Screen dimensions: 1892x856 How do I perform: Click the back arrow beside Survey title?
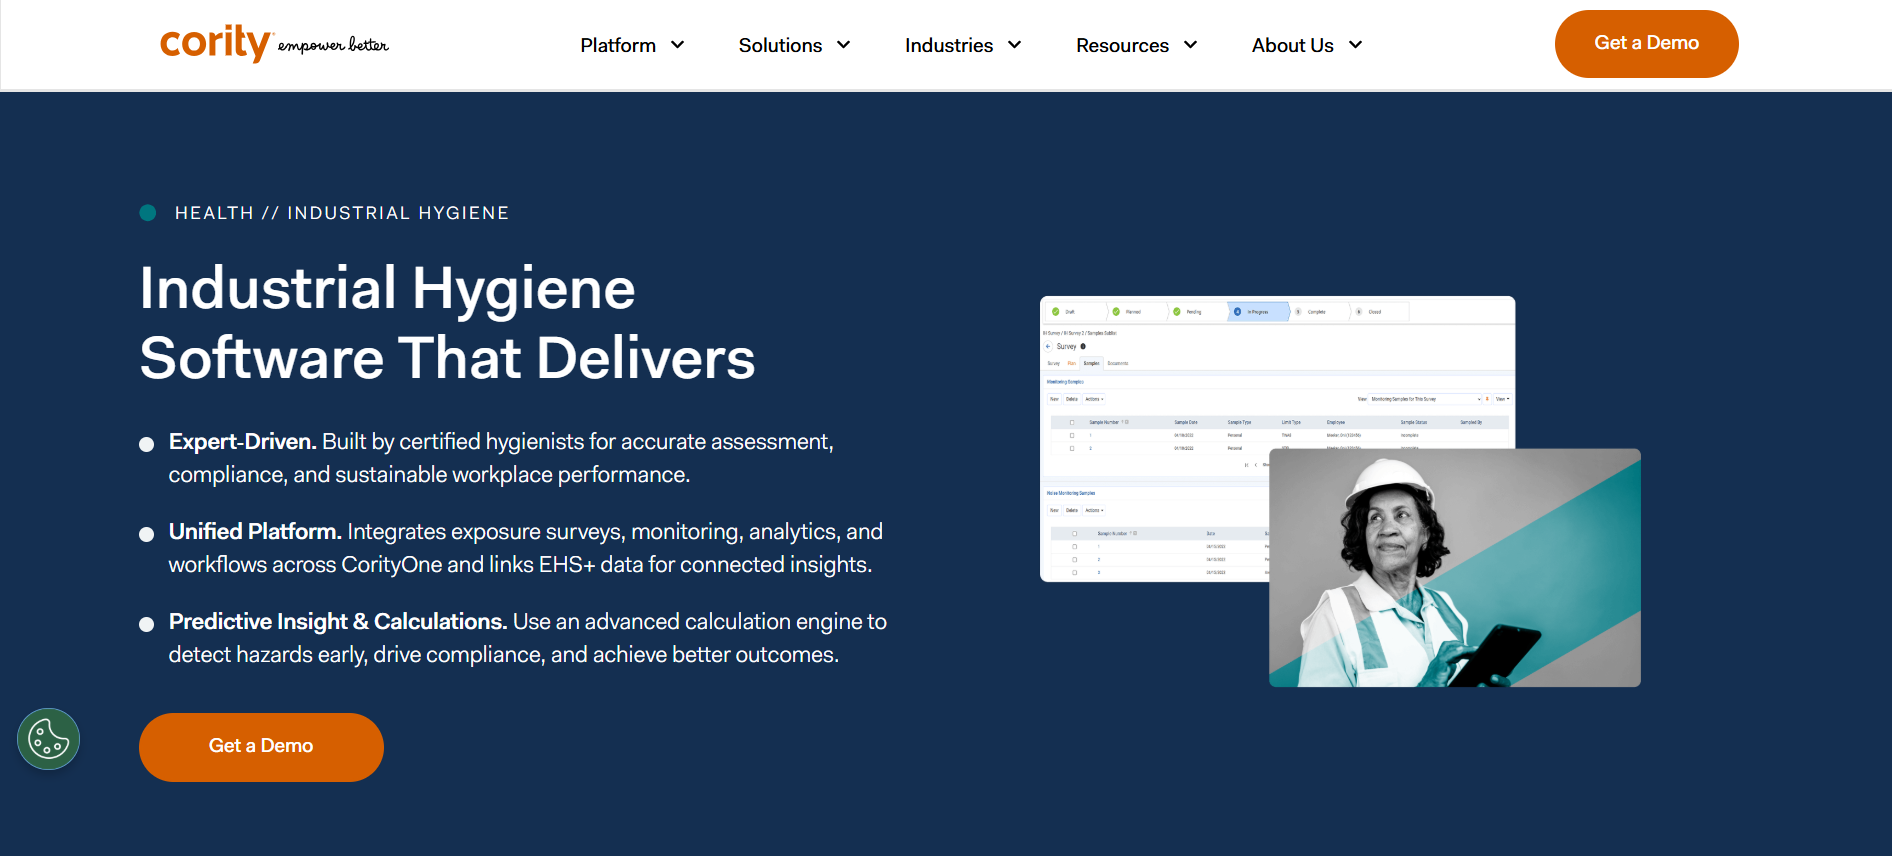[1048, 346]
